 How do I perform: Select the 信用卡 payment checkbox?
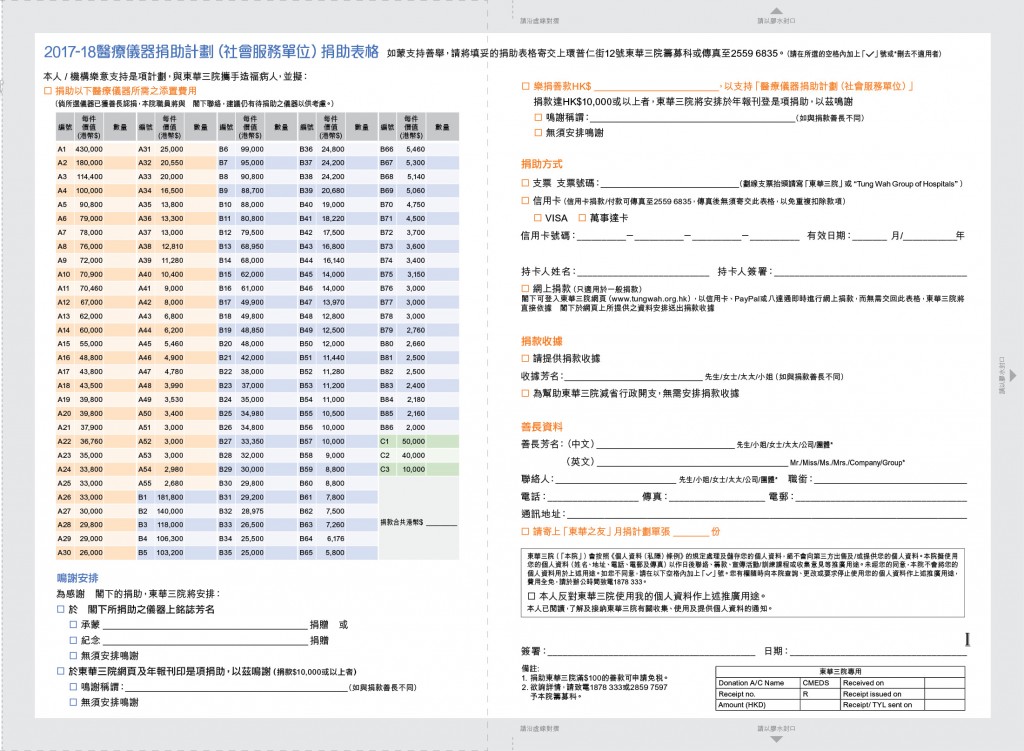pos(525,200)
